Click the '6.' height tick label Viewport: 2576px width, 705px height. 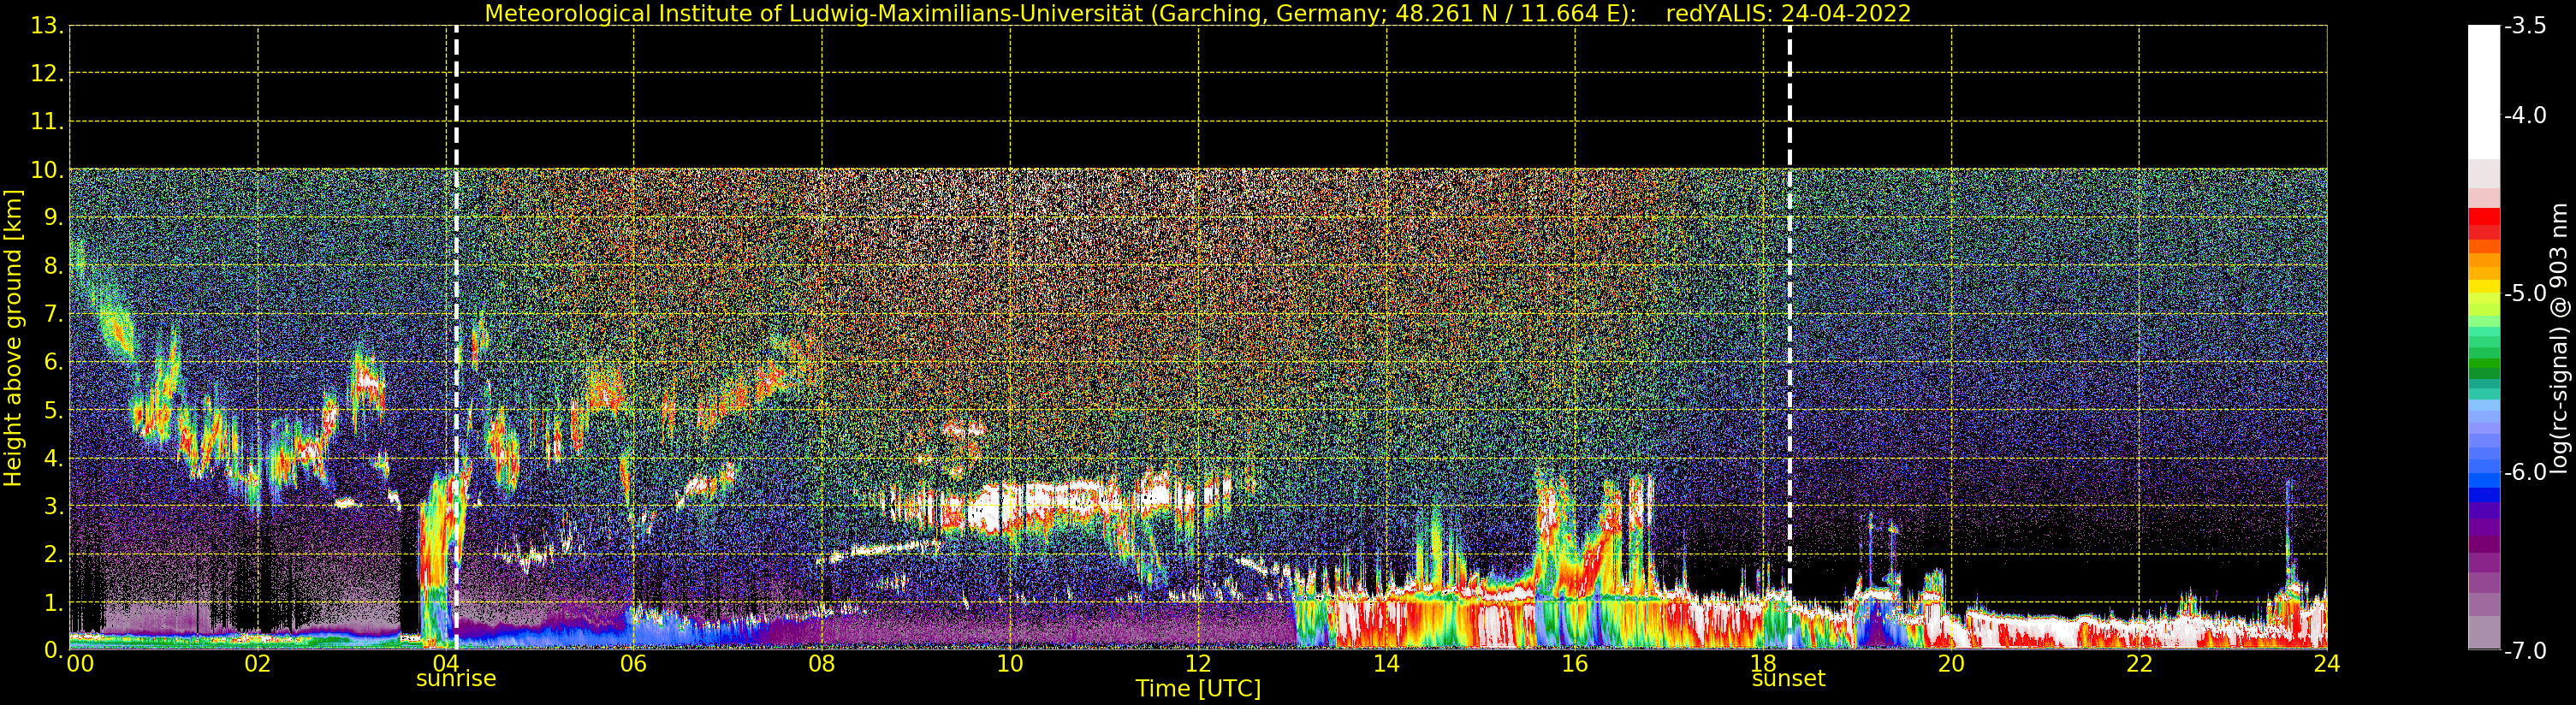(54, 362)
